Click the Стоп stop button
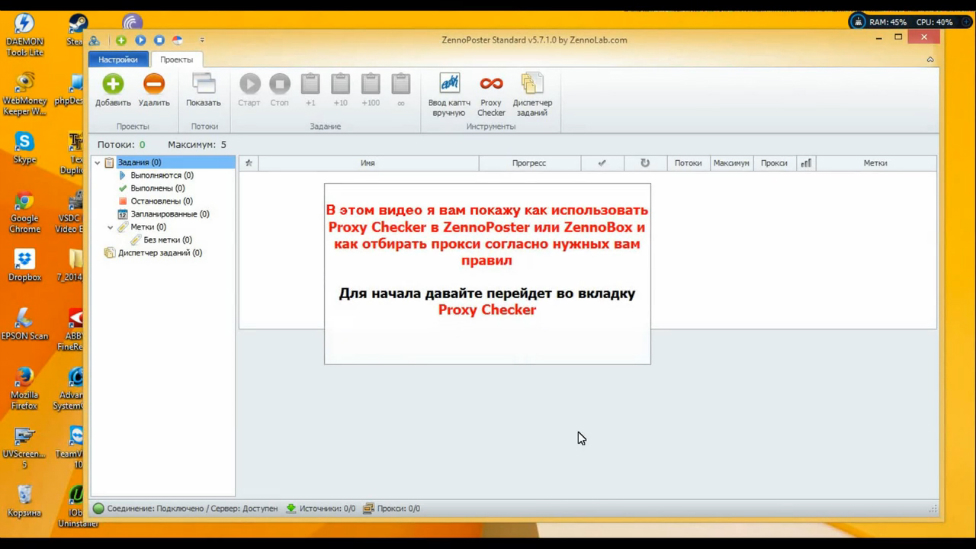Viewport: 976px width, 549px height. (x=279, y=84)
